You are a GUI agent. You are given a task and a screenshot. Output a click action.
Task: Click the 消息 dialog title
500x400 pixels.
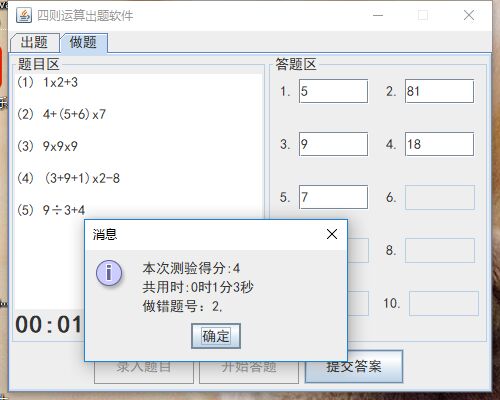pos(105,234)
